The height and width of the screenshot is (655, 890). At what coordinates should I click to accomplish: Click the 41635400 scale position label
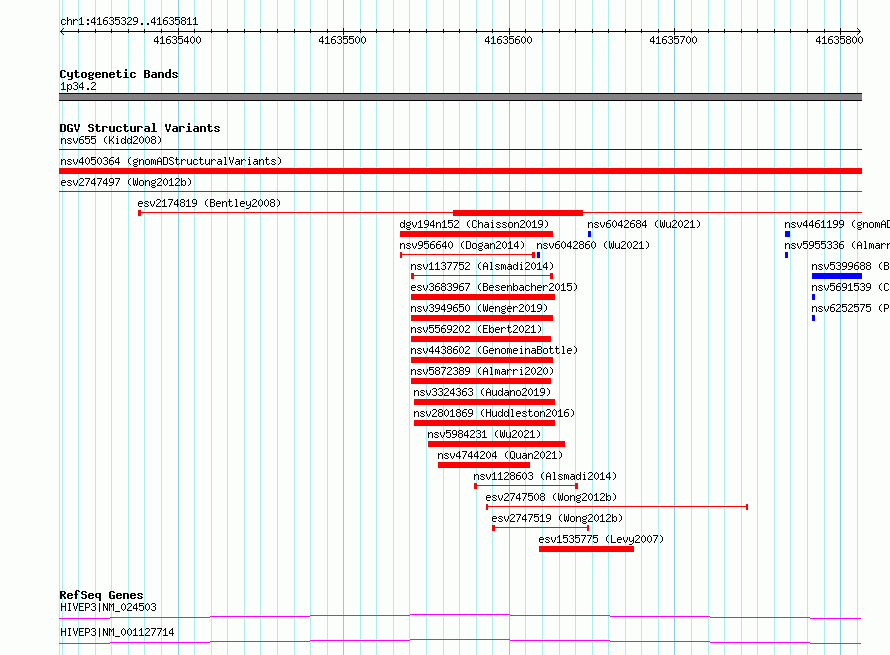pyautogui.click(x=177, y=40)
